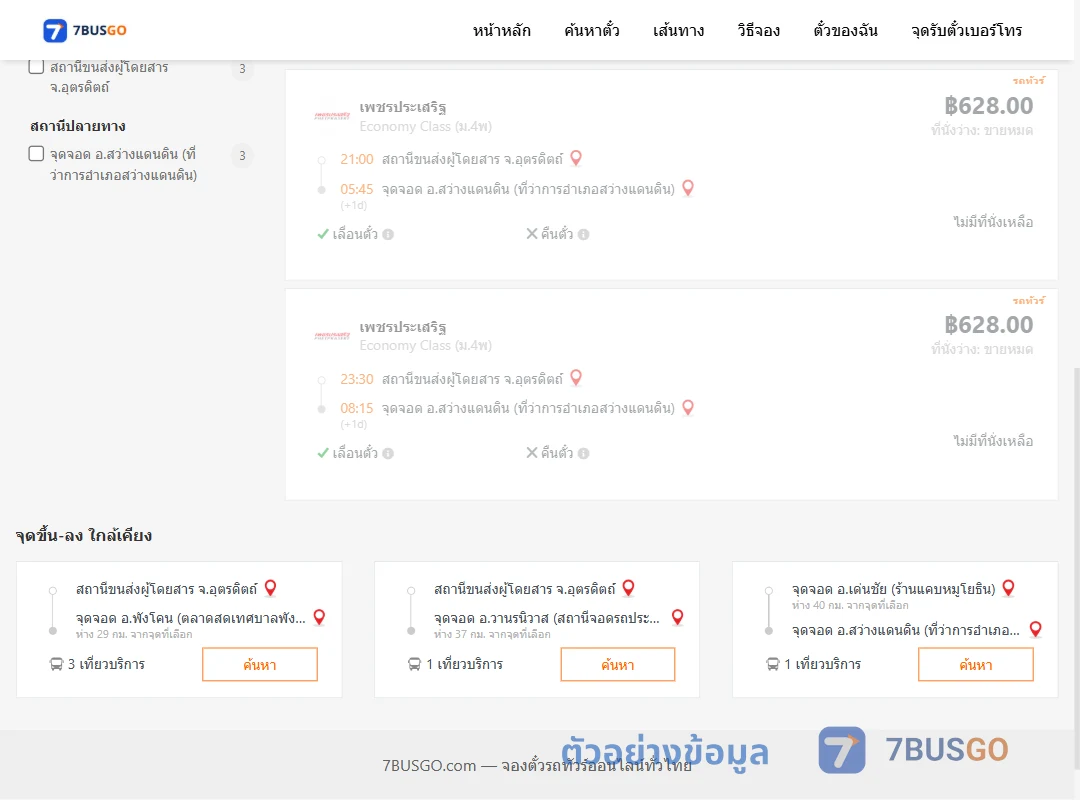
Task: Click ค้นหา for the อ.เด่นชัย route card
Action: pos(975,664)
